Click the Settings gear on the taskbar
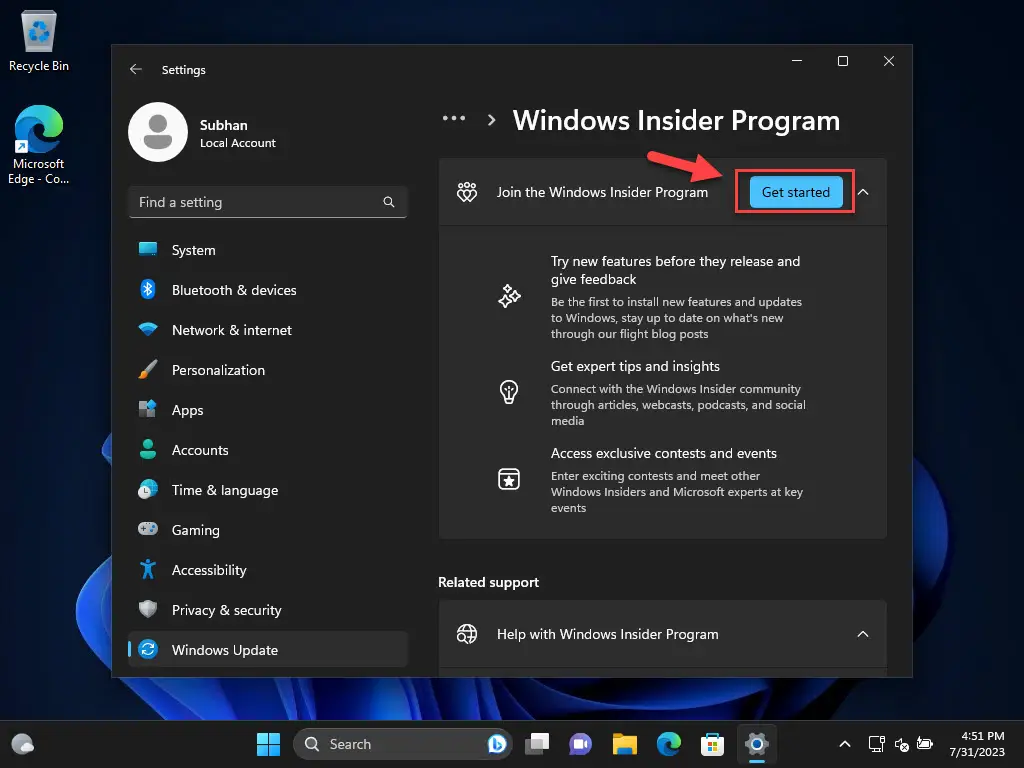 (756, 744)
